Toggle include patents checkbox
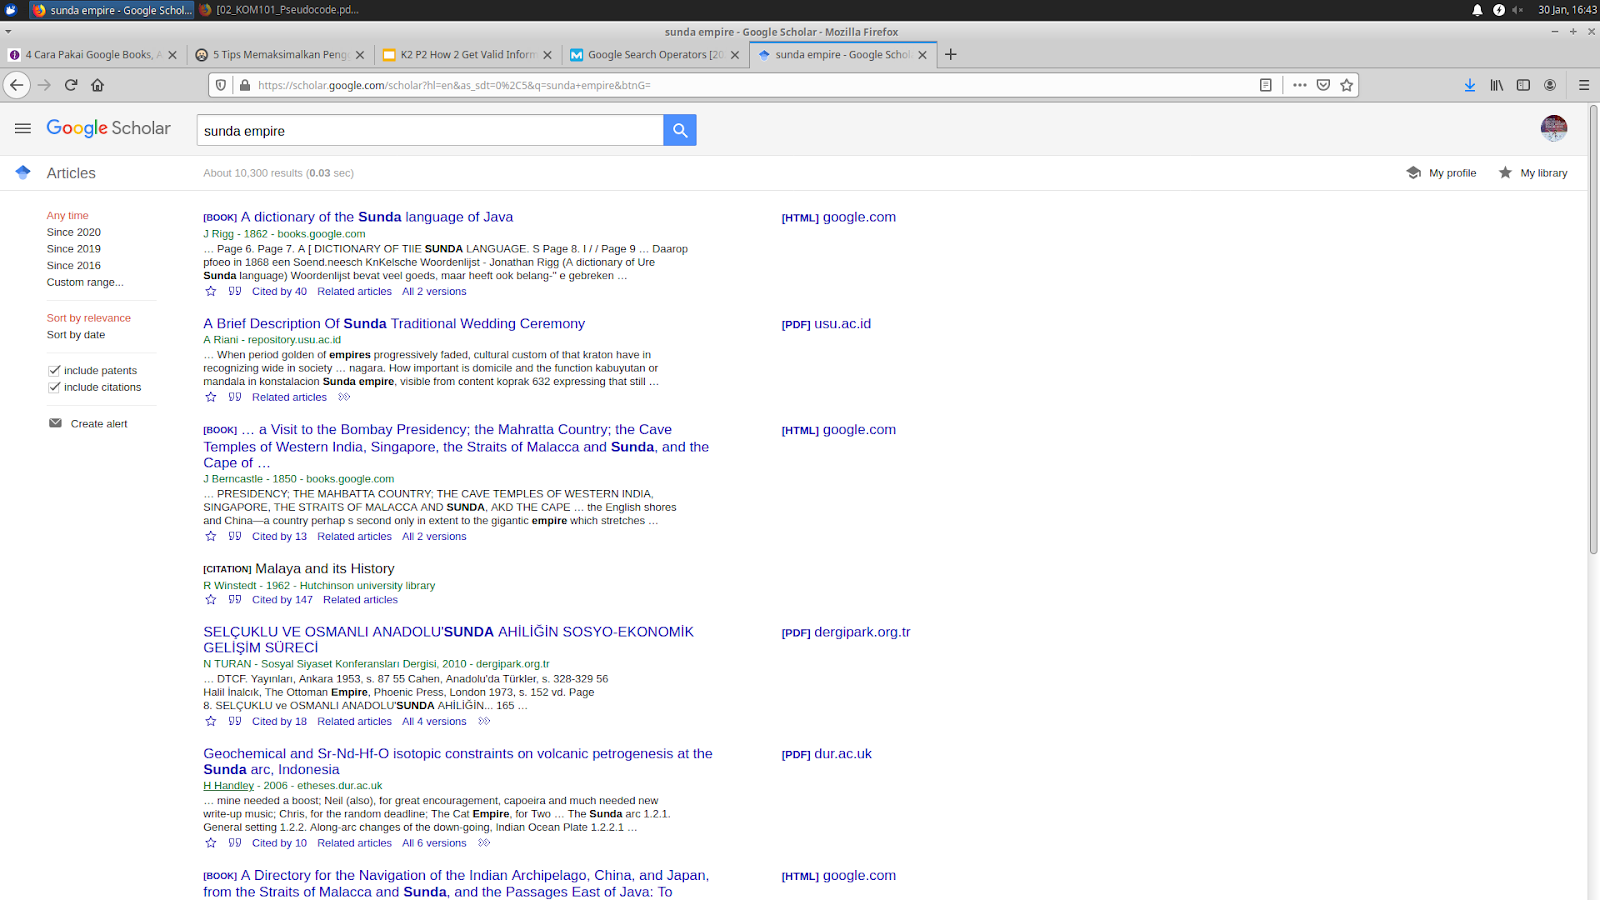 click(54, 370)
